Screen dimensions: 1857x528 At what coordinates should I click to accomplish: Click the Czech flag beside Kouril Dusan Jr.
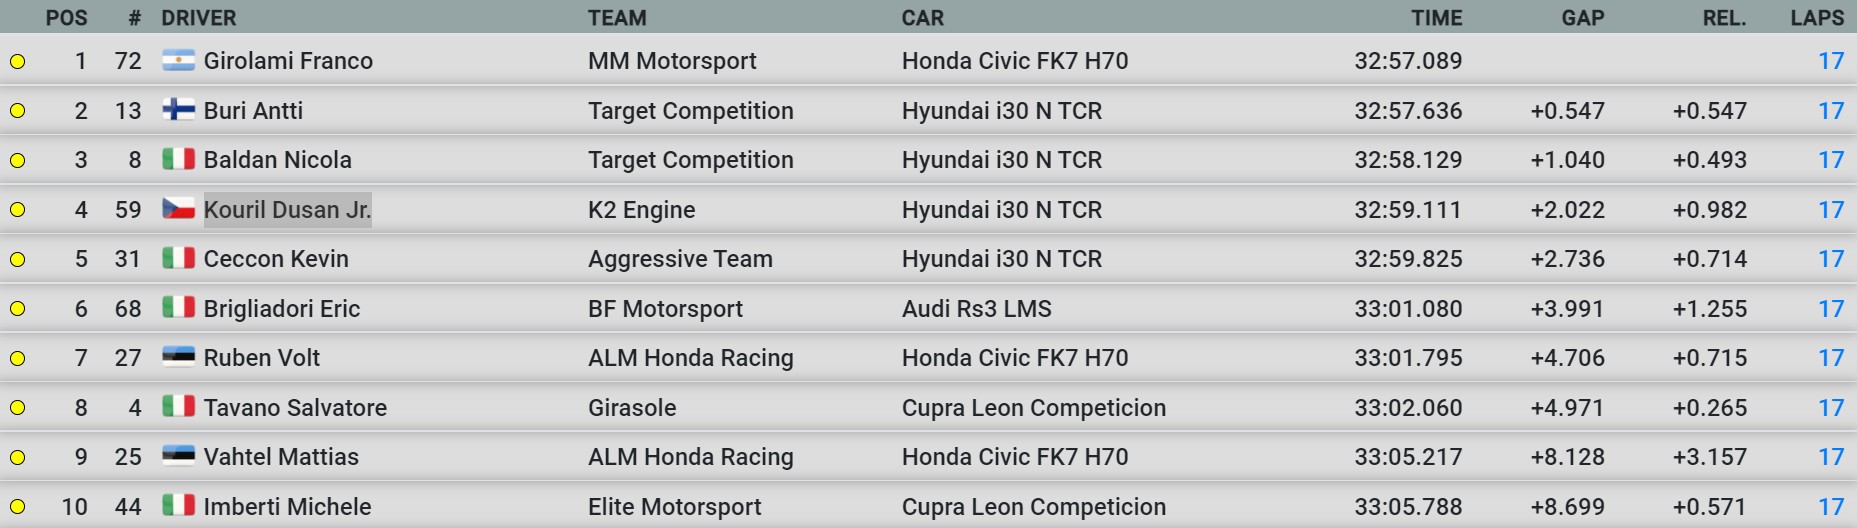178,209
